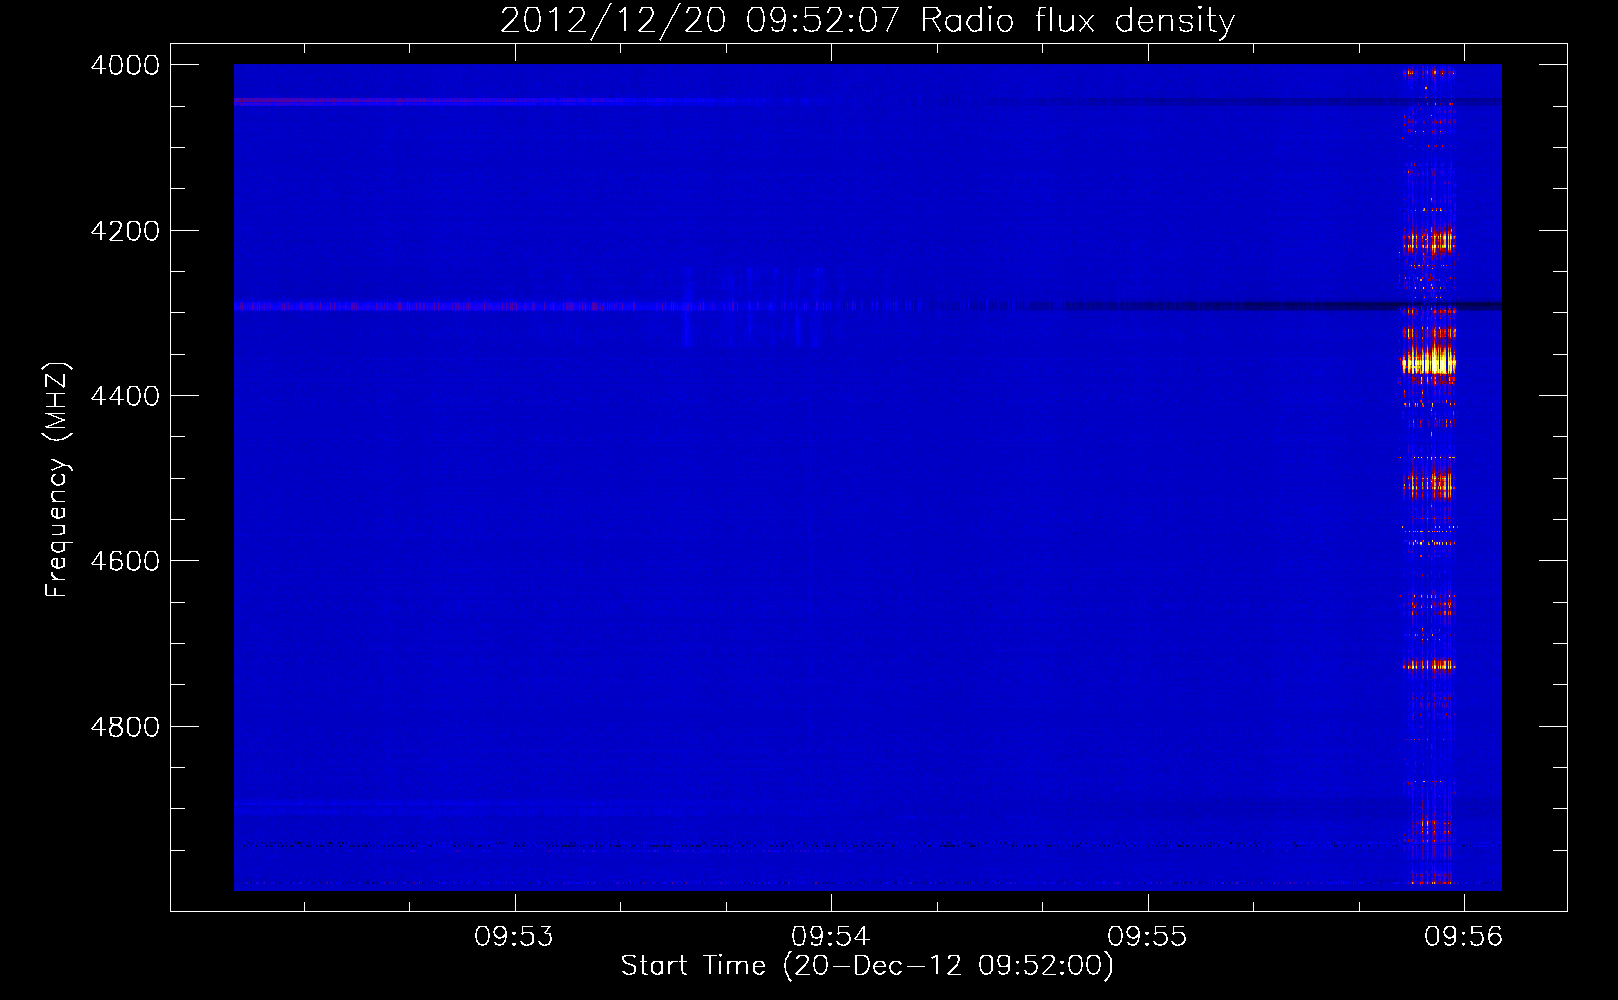Click the 09:56 time axis label
This screenshot has width=1618, height=1000.
coord(1464,937)
